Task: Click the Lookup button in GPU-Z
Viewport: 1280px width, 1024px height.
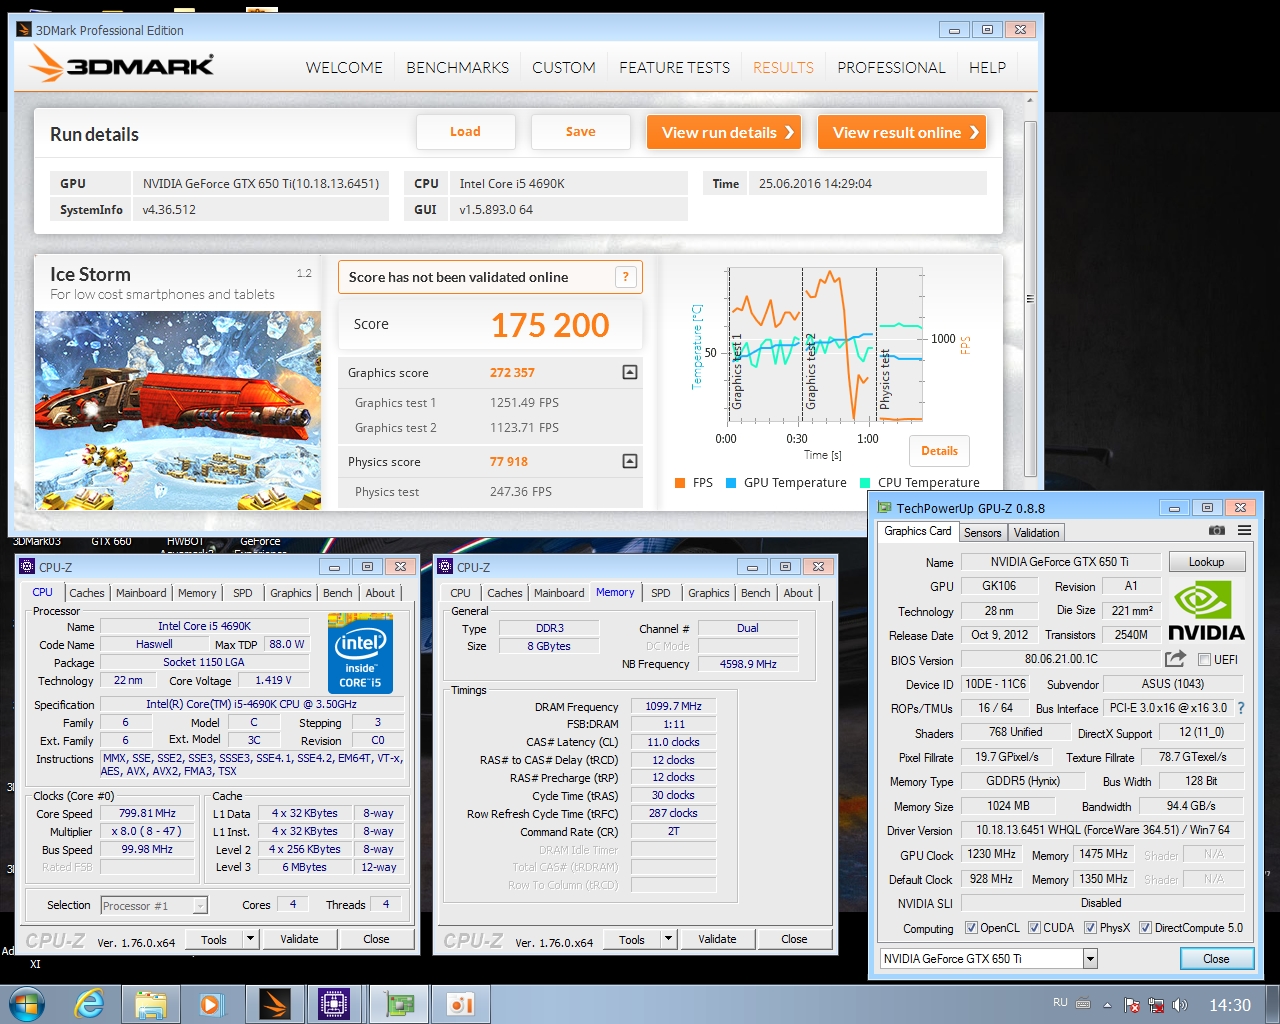Action: [1206, 562]
